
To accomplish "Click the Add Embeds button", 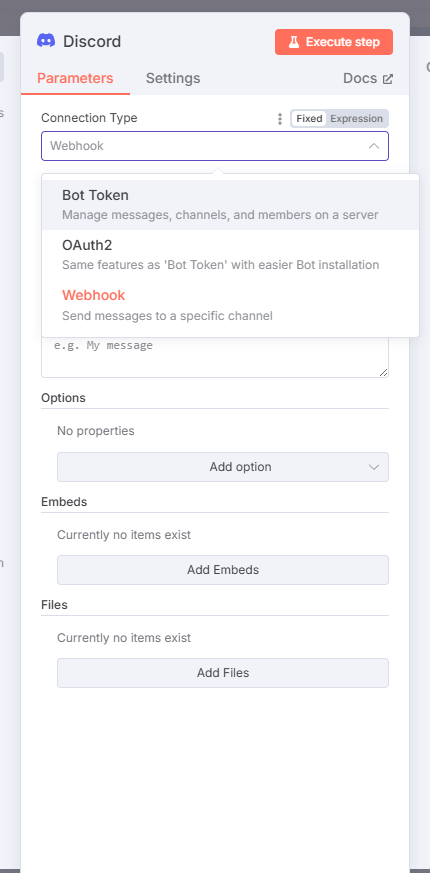I will pyautogui.click(x=223, y=570).
